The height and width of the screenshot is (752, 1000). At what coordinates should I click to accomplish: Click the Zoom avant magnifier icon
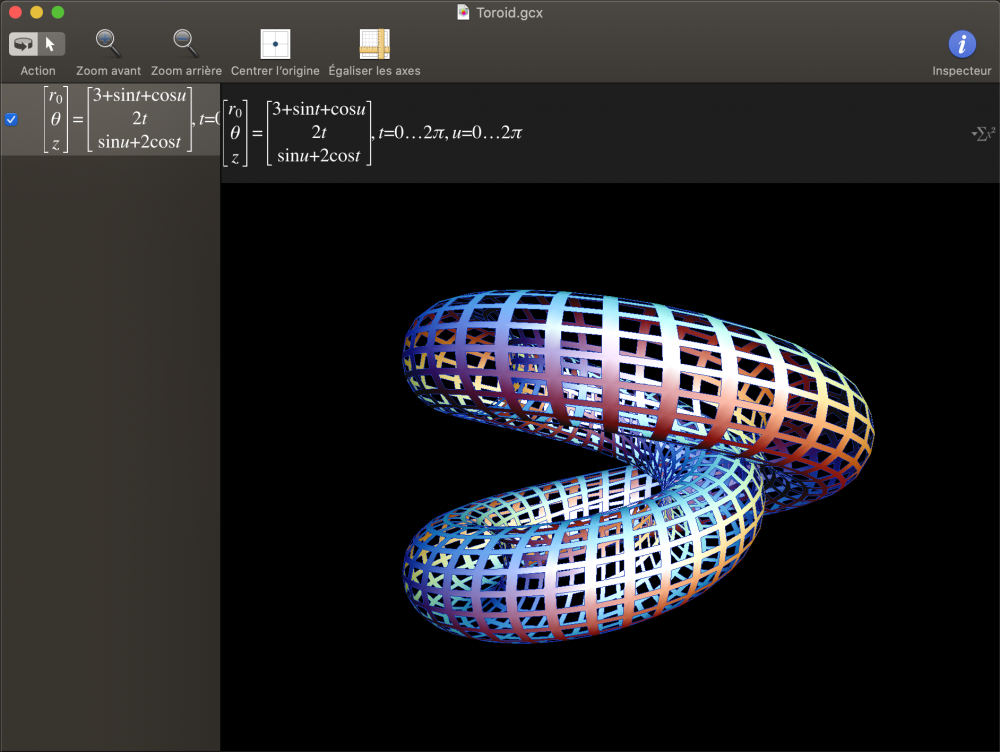108,43
